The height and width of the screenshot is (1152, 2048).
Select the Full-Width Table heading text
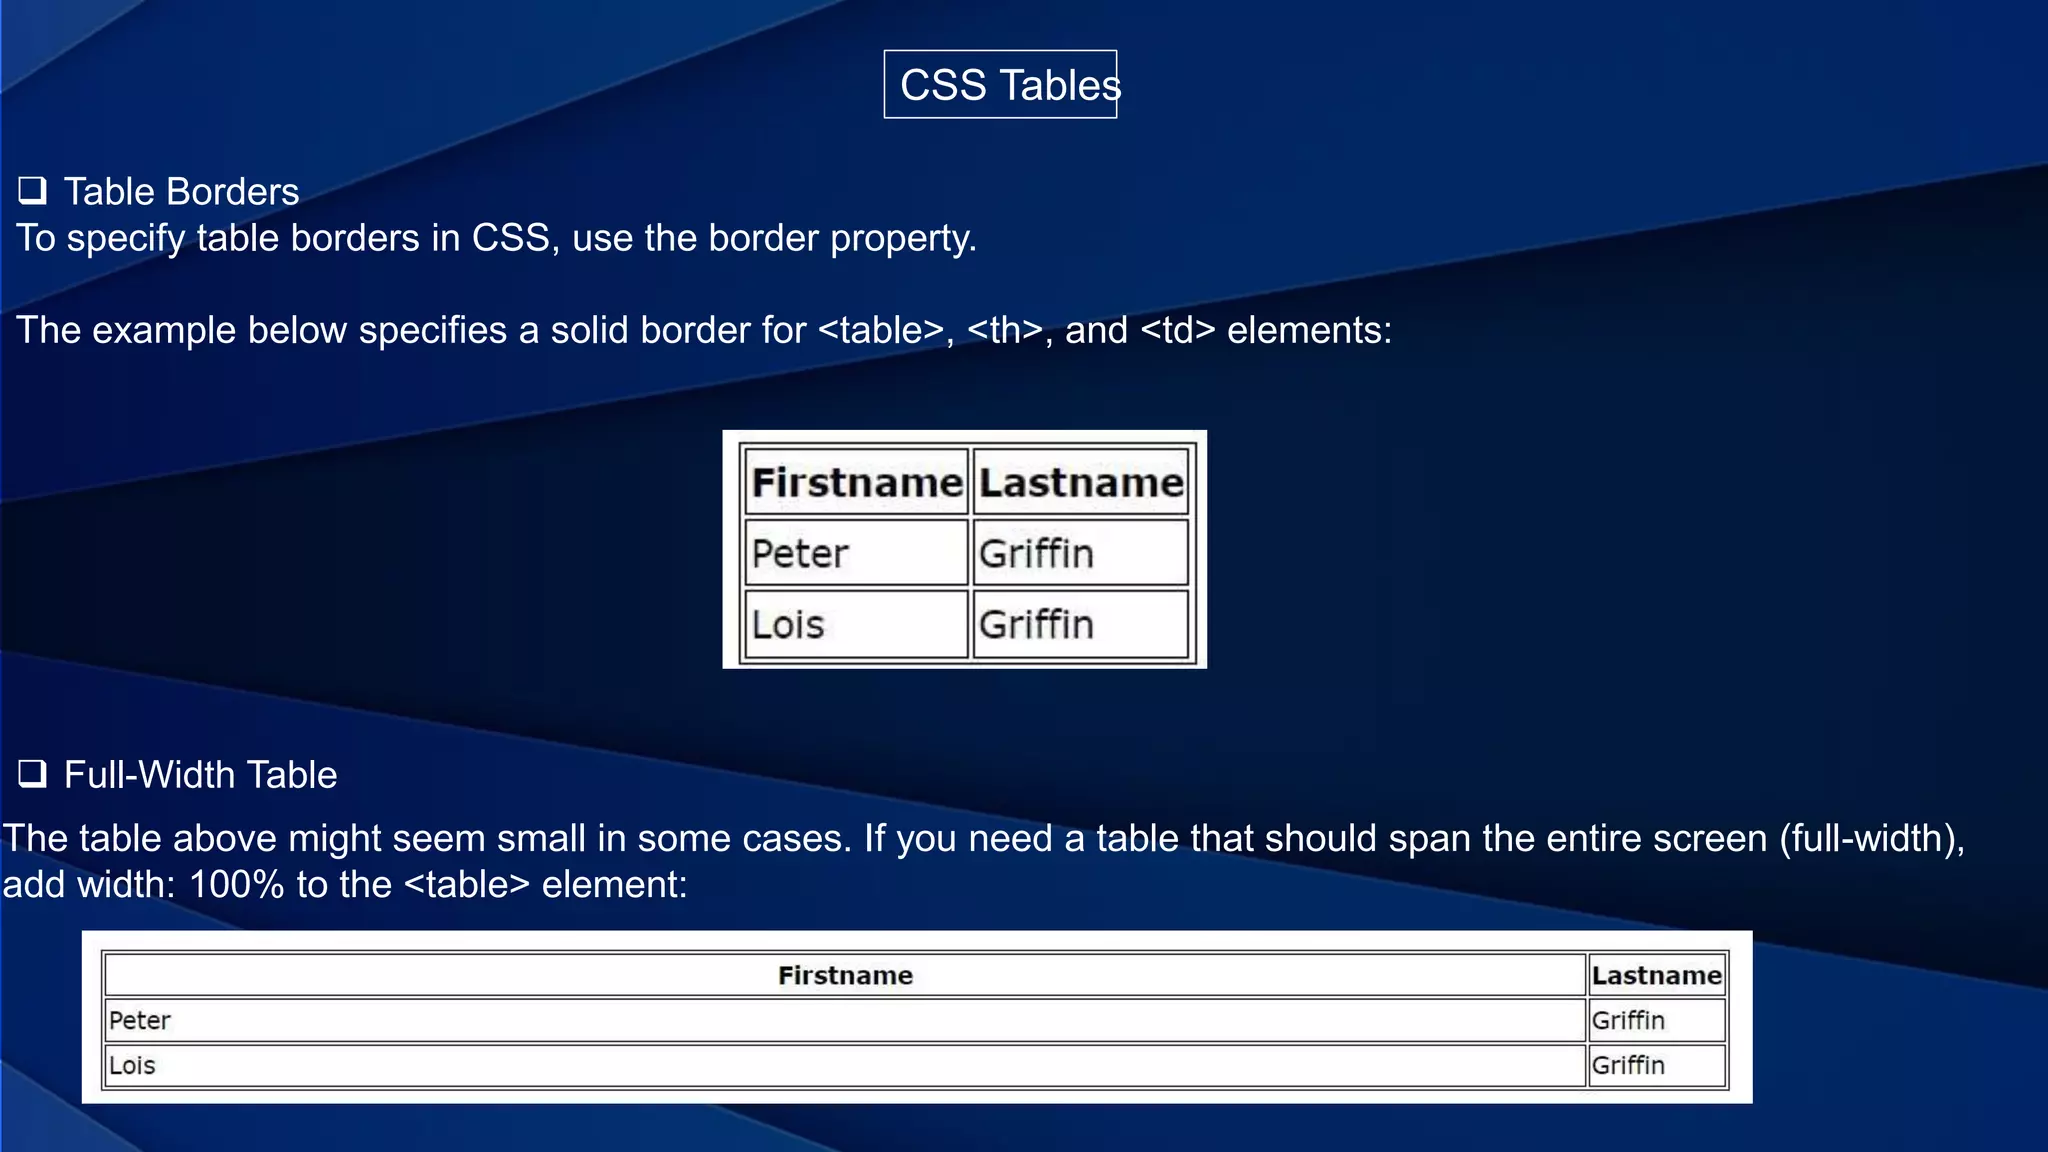[x=200, y=775]
